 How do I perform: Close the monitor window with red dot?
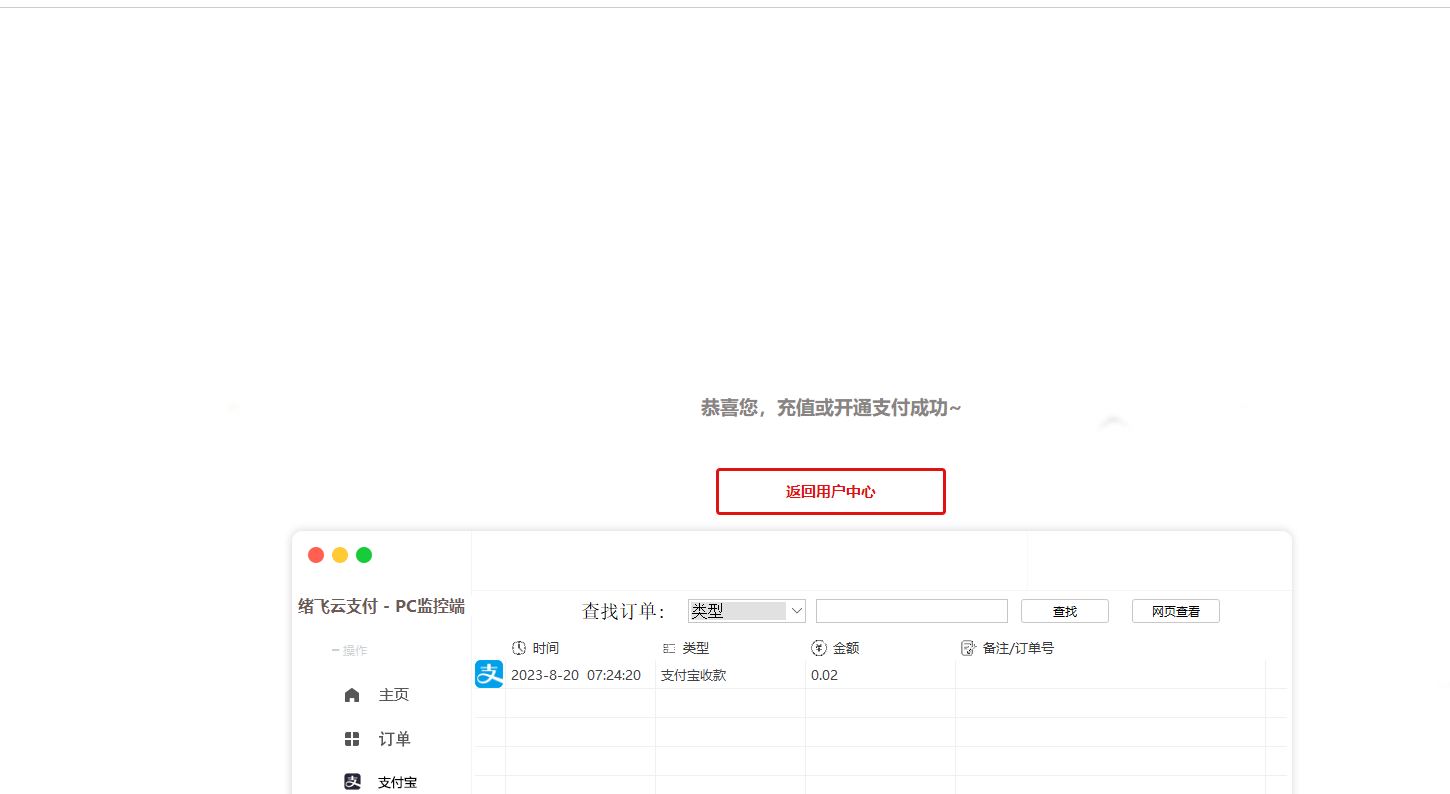coord(316,555)
